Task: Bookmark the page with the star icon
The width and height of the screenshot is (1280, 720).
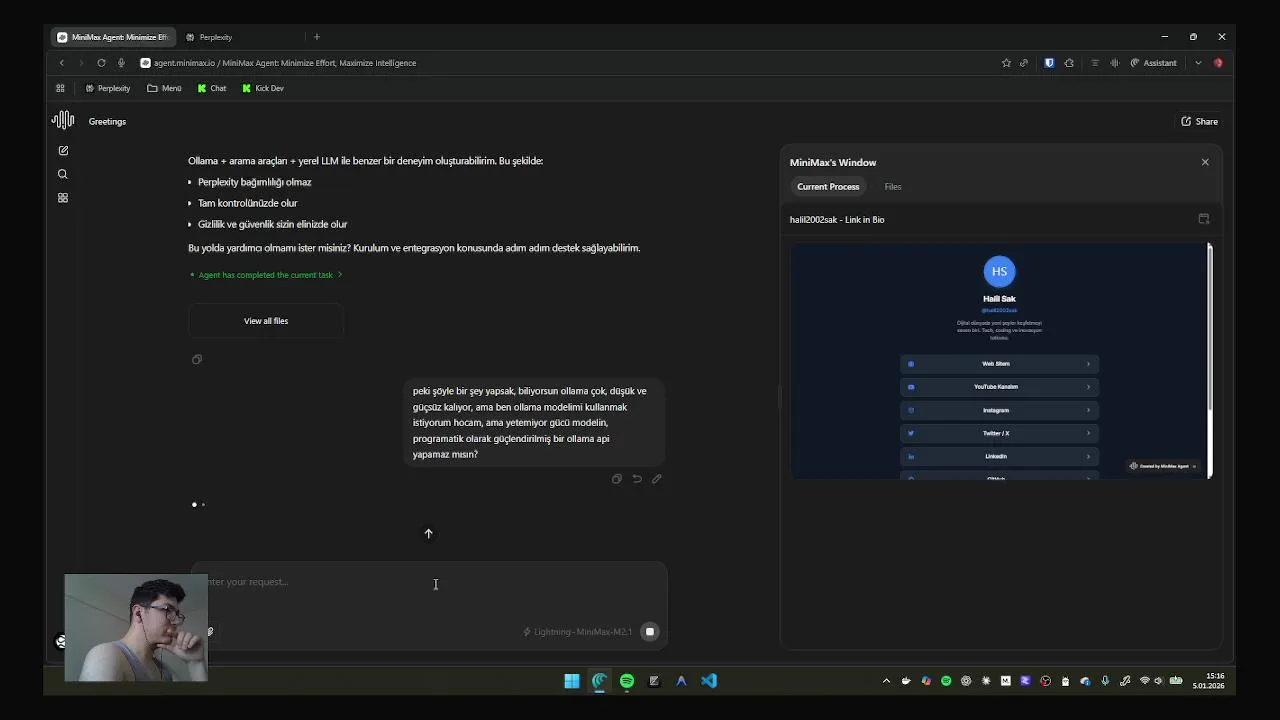Action: [x=1006, y=63]
